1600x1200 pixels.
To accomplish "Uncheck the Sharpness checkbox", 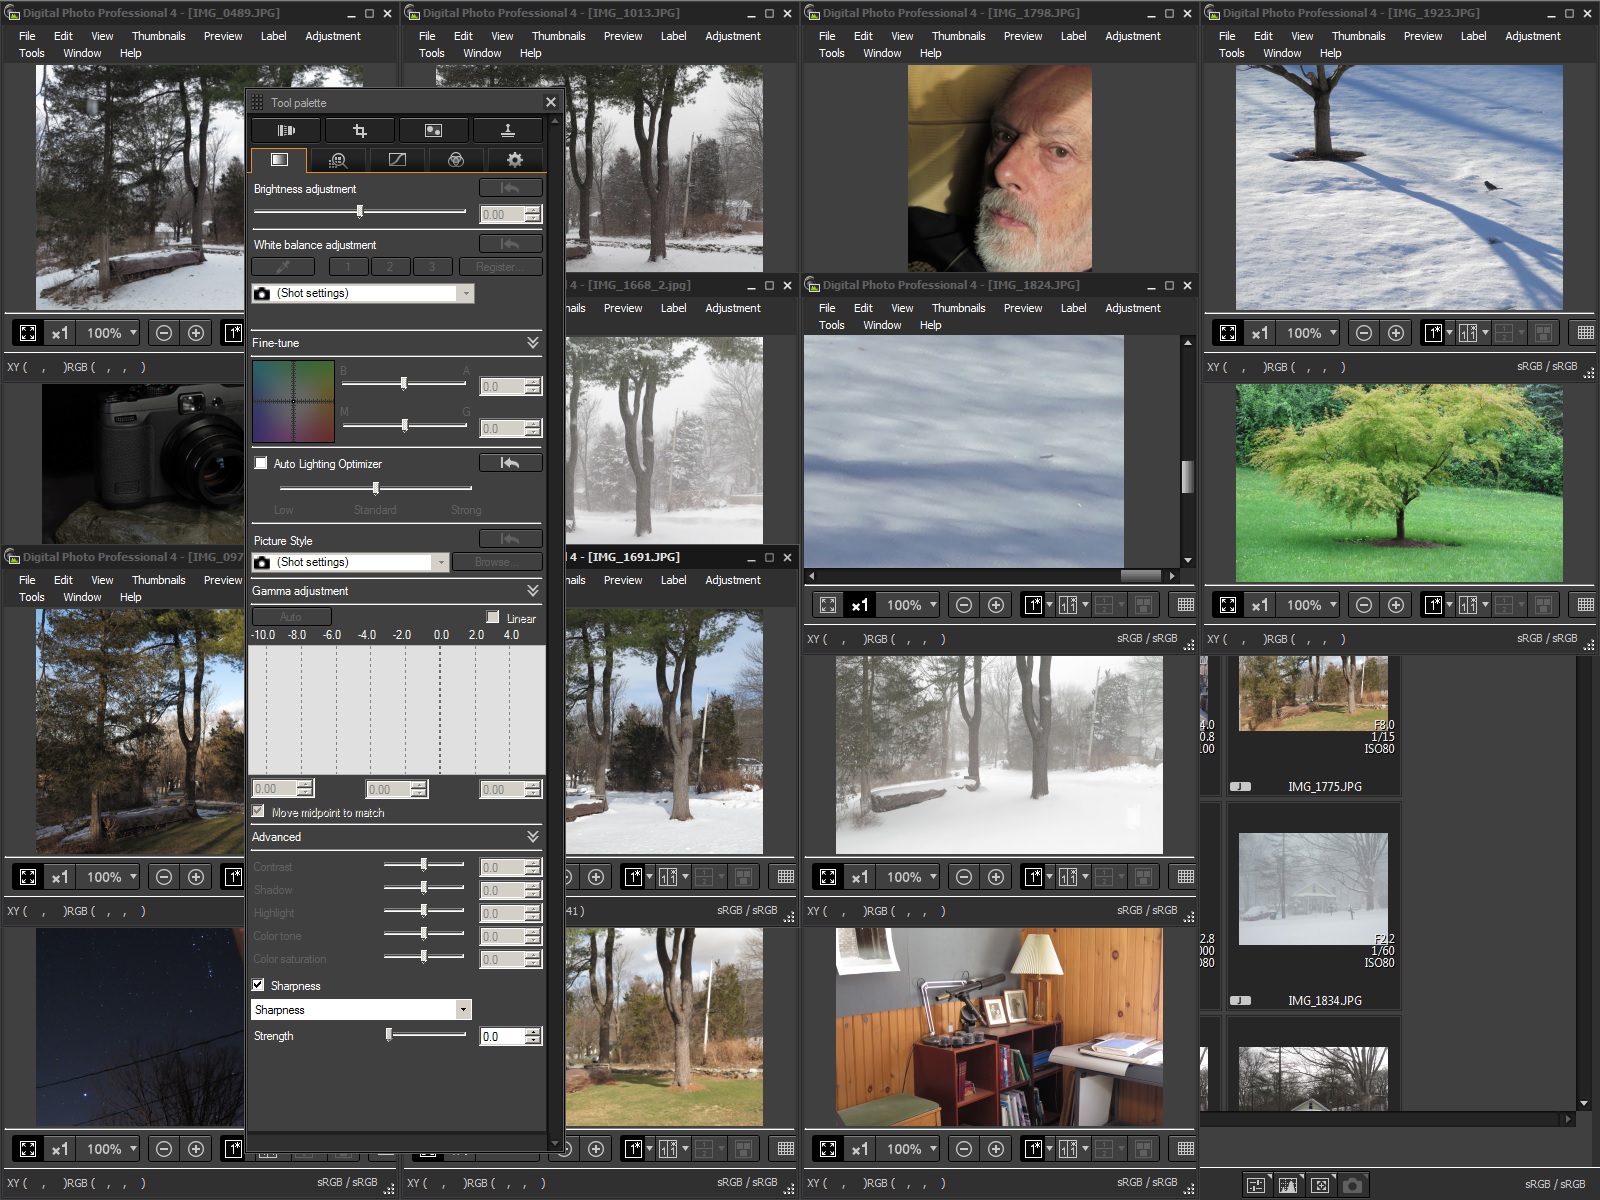I will tap(259, 985).
